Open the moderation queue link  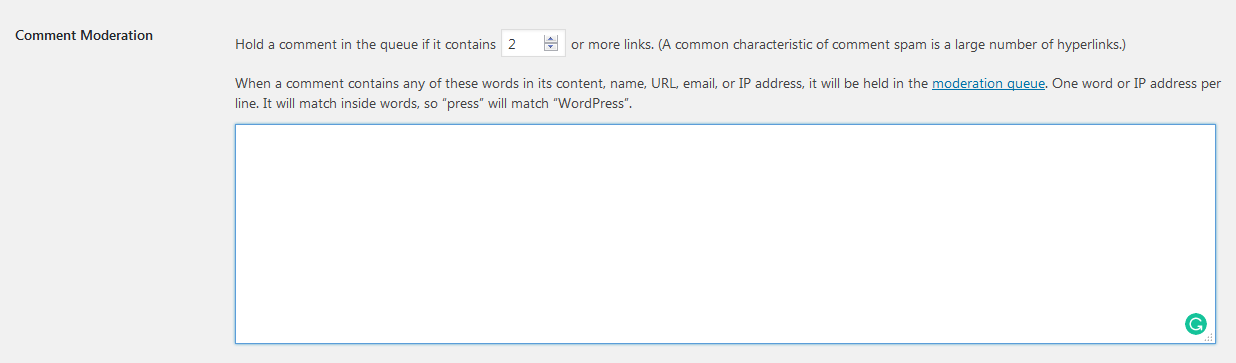pyautogui.click(x=988, y=84)
